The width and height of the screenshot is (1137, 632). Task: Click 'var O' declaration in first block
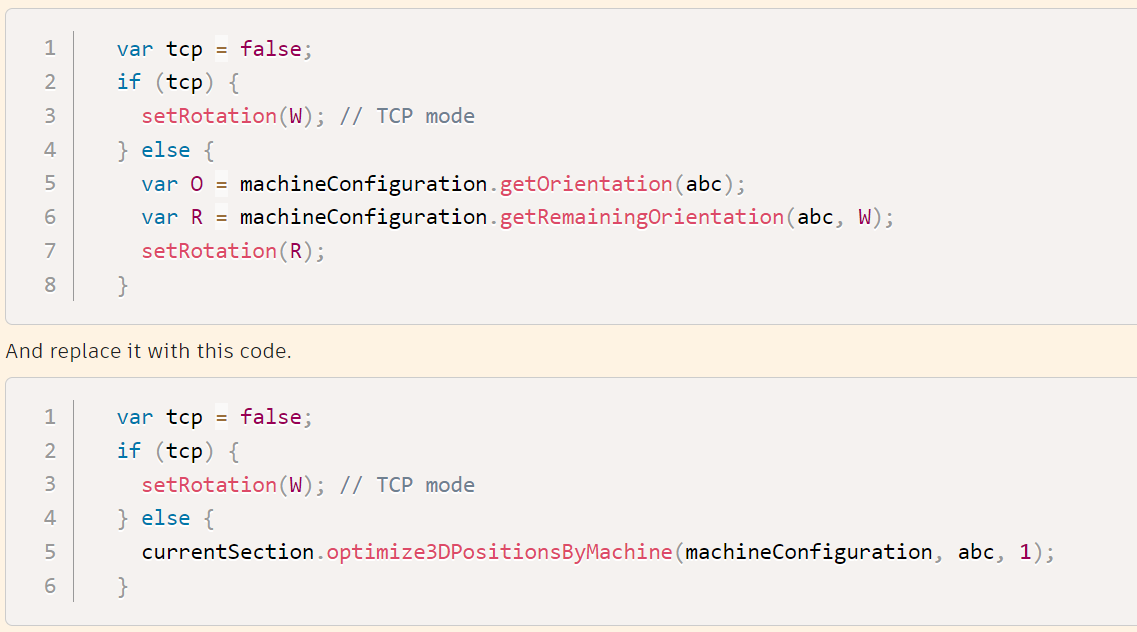tap(173, 183)
